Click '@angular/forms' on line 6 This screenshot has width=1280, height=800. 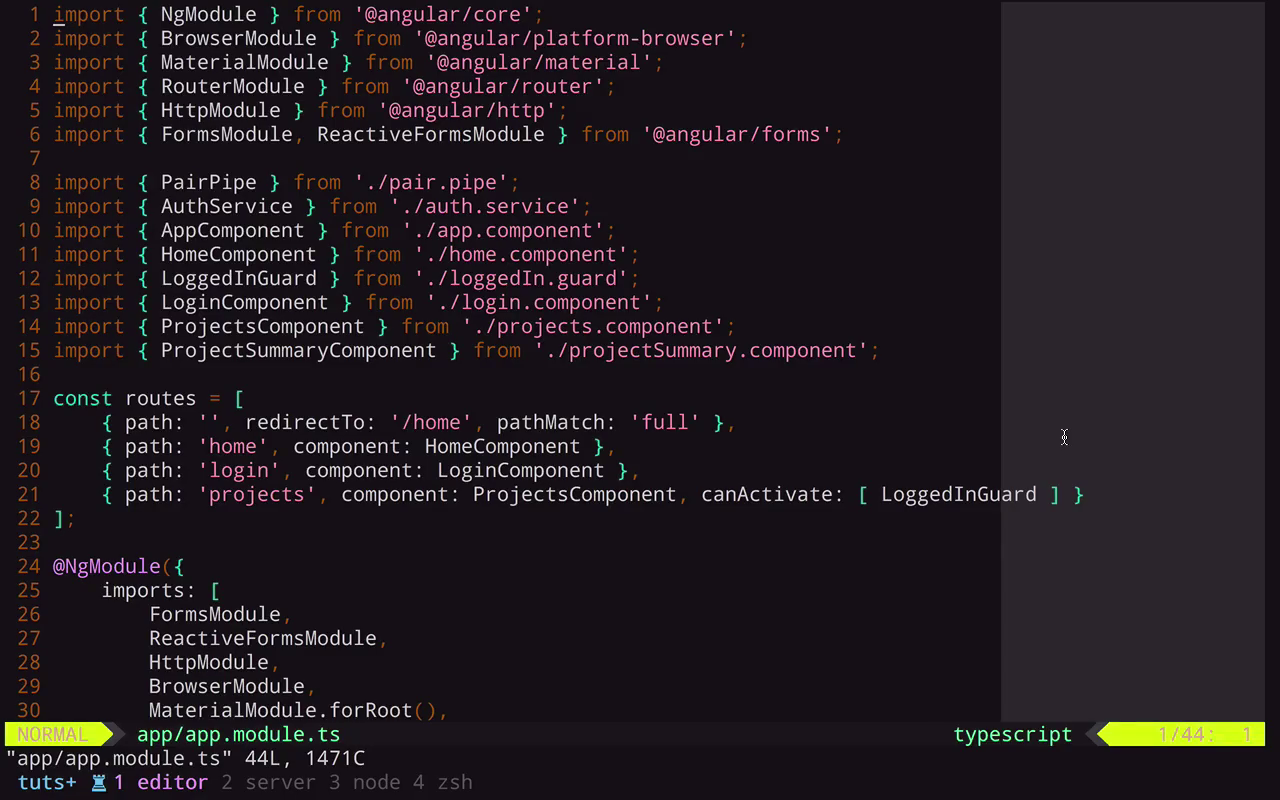point(737,134)
